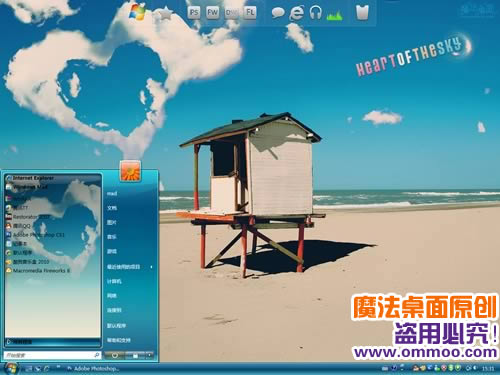Launch Fireworks from the FW dock icon
This screenshot has width=500, height=375.
pyautogui.click(x=212, y=13)
